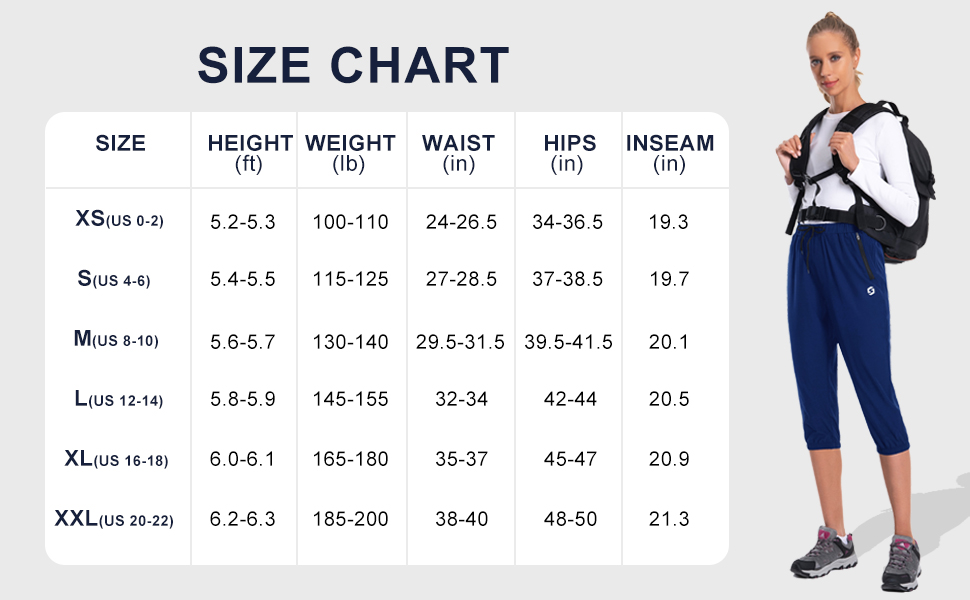This screenshot has width=970, height=600.
Task: Select the XL (US 16-18) size row label
Action: point(116,460)
